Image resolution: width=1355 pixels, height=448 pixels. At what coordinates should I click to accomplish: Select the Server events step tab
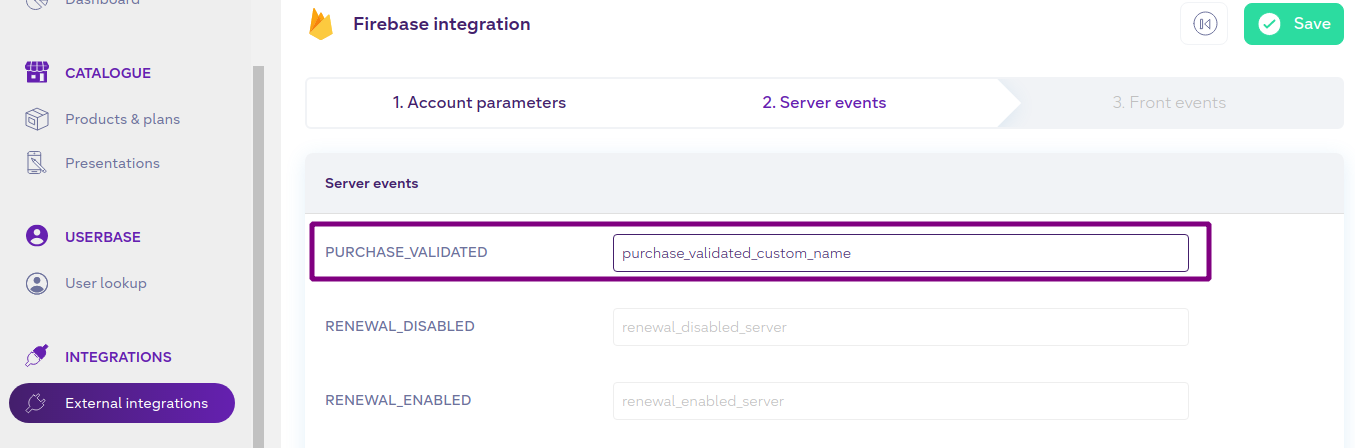click(x=824, y=103)
